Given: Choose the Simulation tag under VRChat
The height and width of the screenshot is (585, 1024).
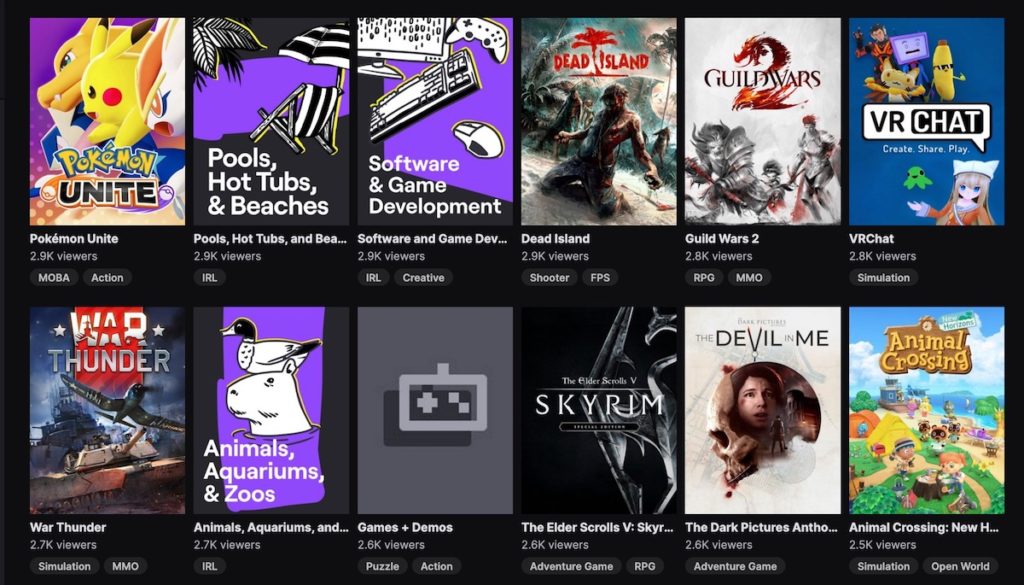Looking at the screenshot, I should point(884,277).
